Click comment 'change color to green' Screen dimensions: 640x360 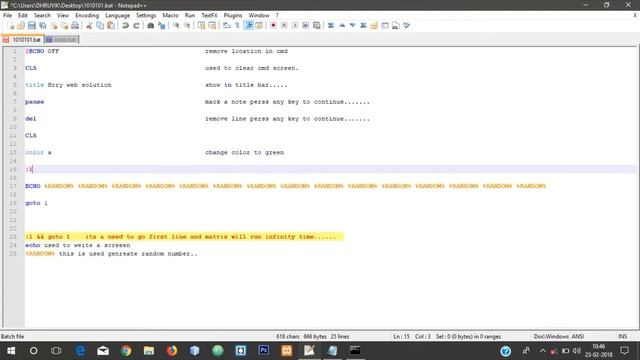coord(244,152)
